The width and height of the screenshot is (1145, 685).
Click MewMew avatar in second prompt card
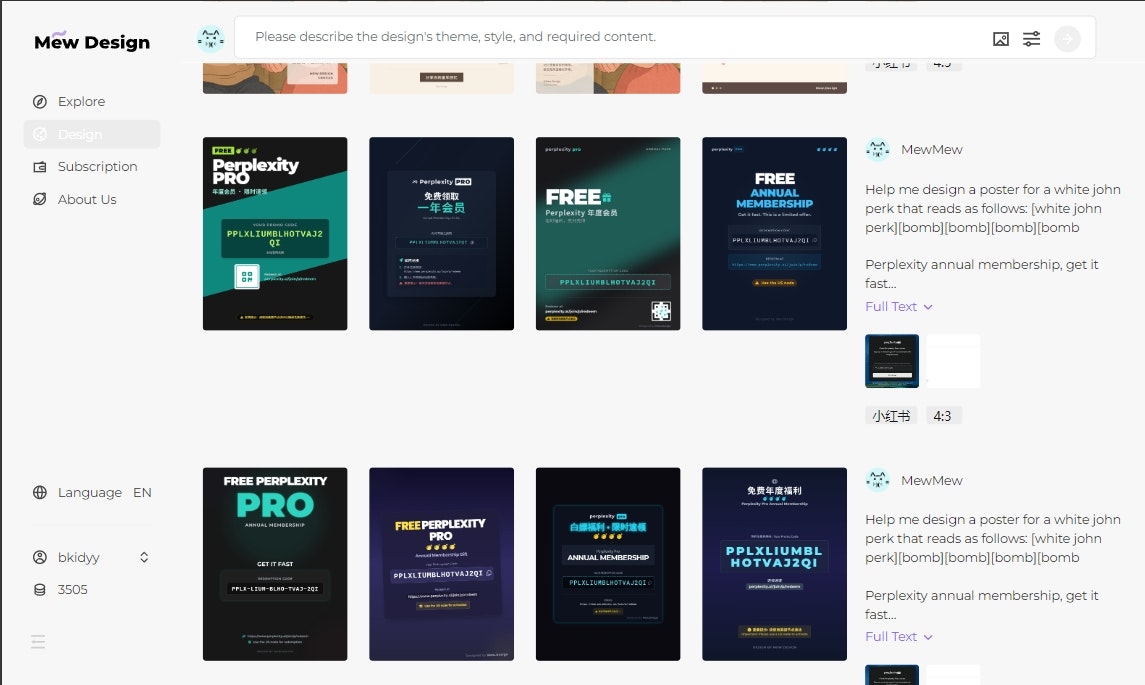click(x=878, y=480)
